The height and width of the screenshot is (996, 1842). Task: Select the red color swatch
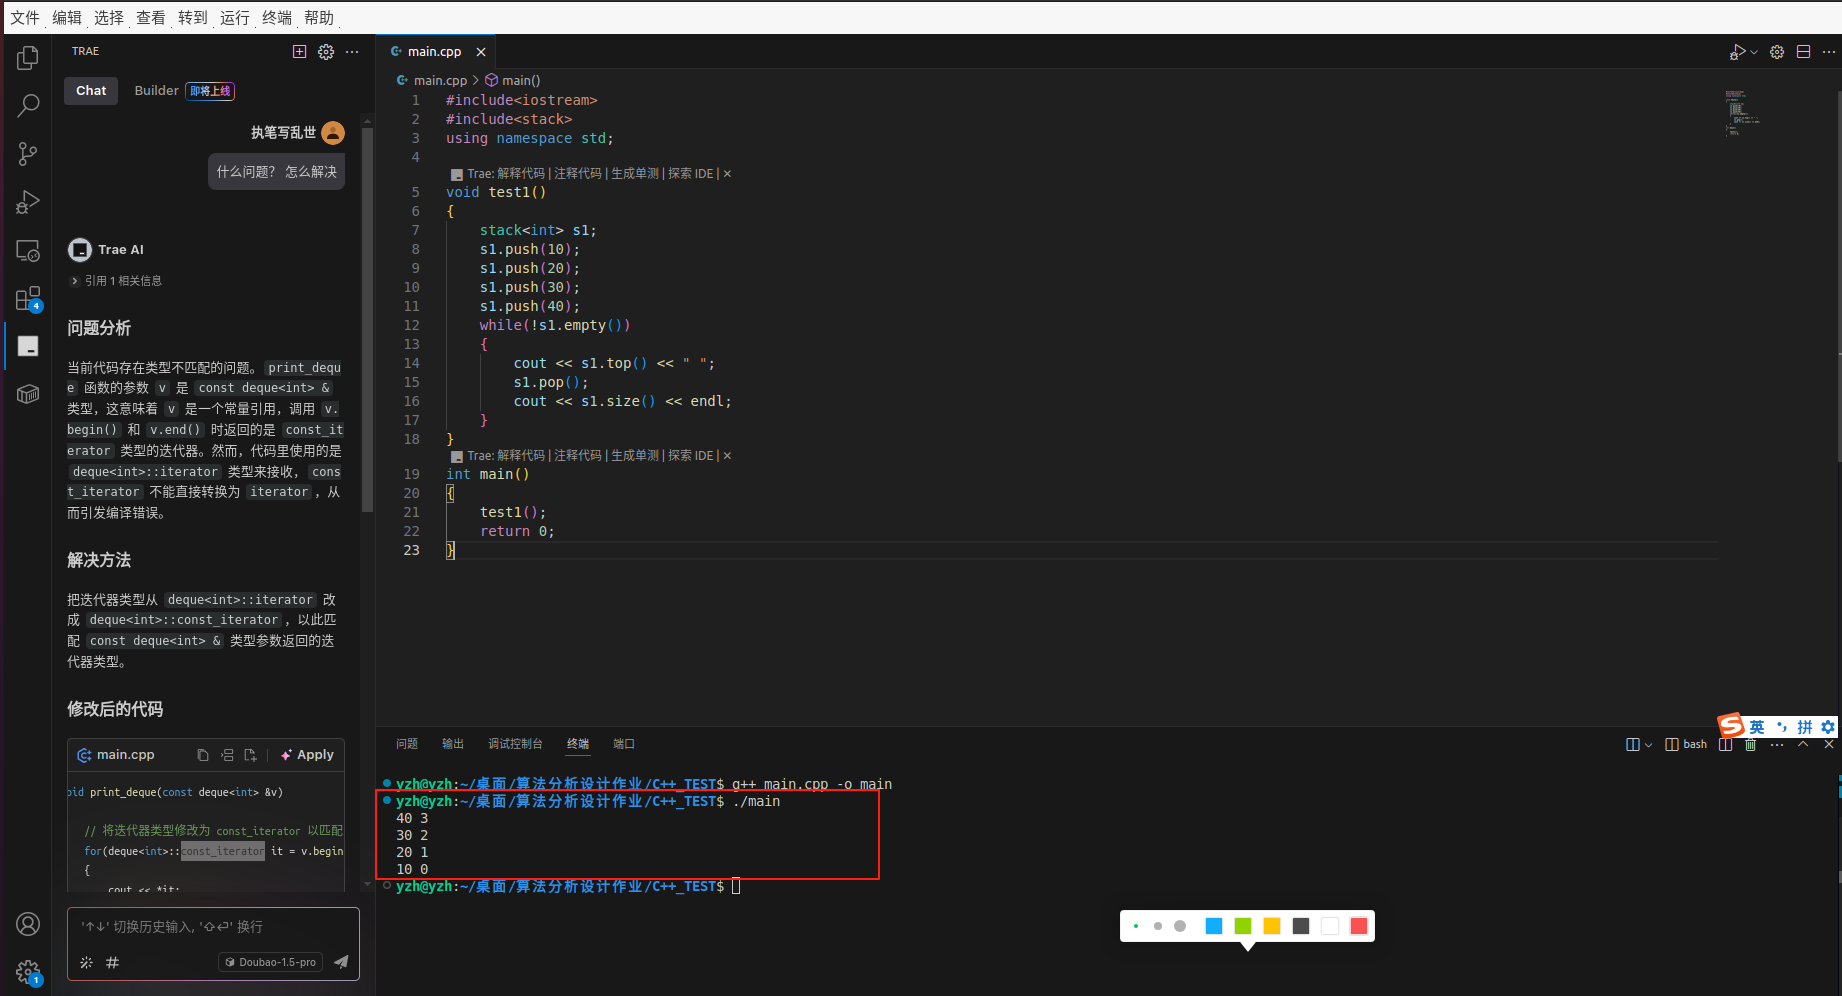(x=1359, y=926)
